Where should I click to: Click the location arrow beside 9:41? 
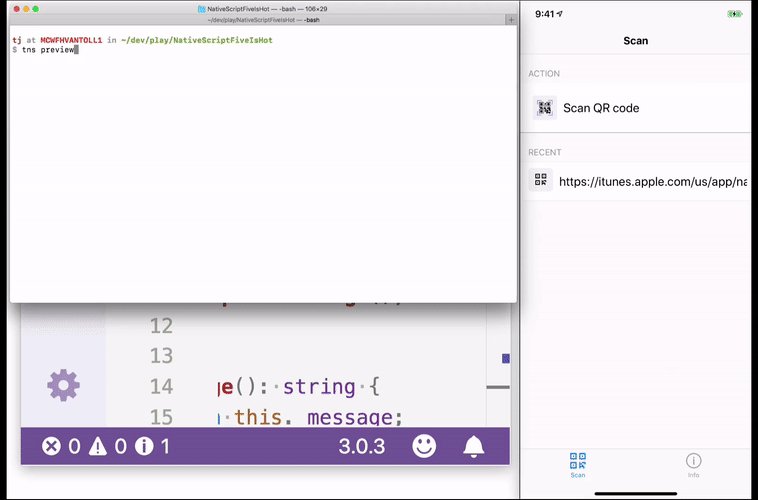pyautogui.click(x=560, y=14)
